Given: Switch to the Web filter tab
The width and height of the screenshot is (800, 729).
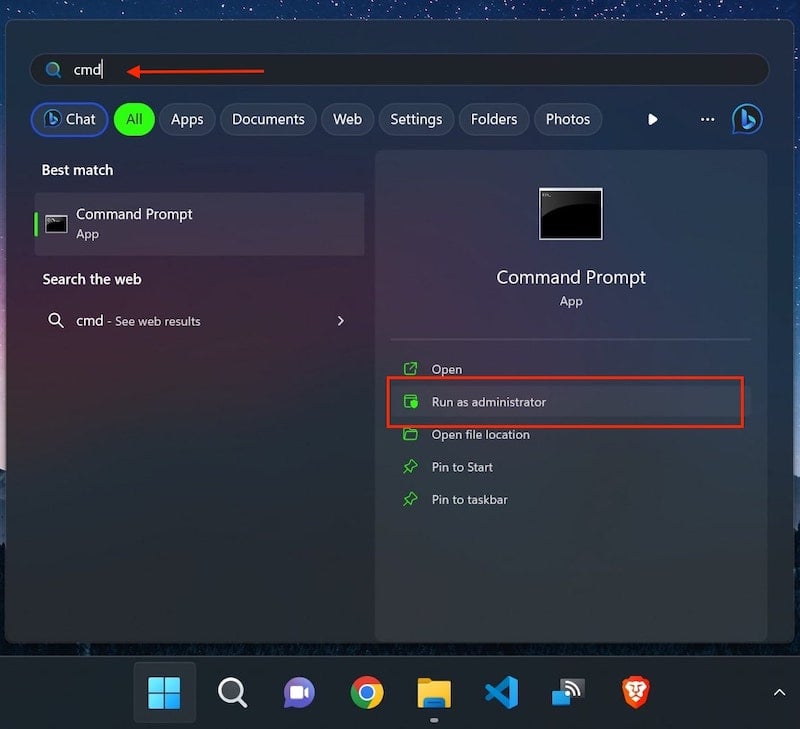Looking at the screenshot, I should pyautogui.click(x=347, y=119).
